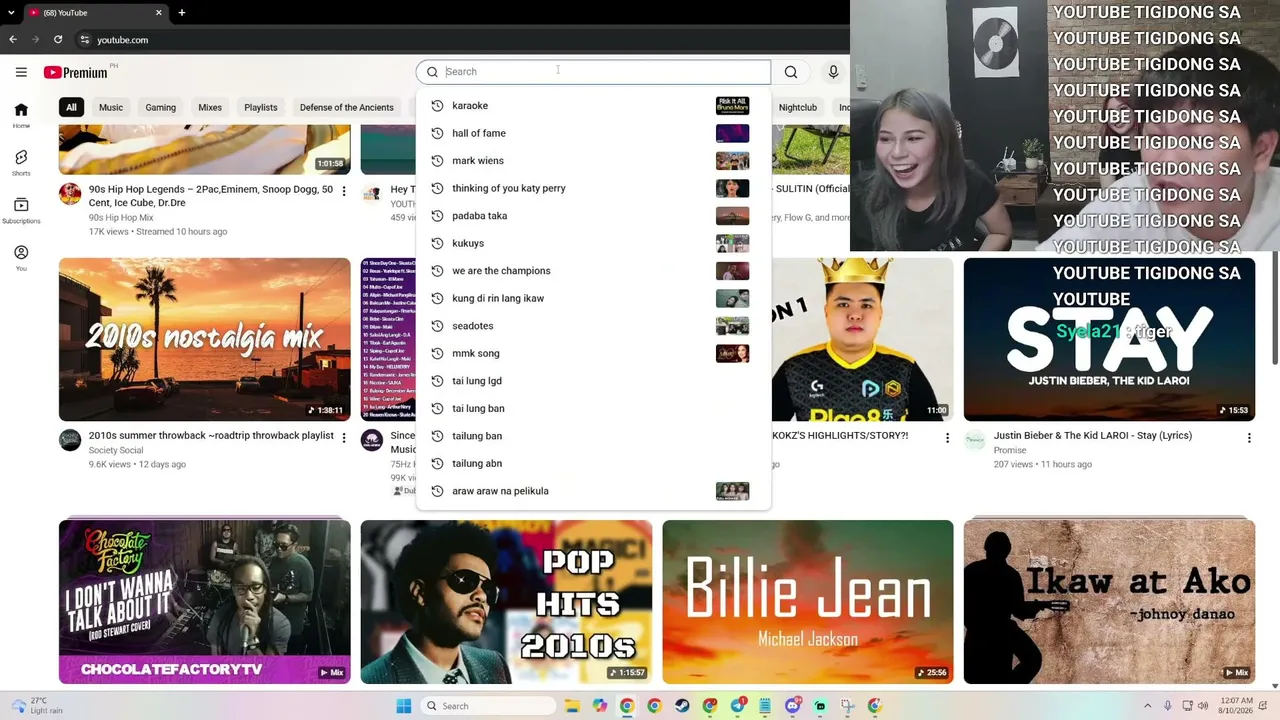Choose the padaba taka suggestion
The image size is (1280, 720).
593,216
